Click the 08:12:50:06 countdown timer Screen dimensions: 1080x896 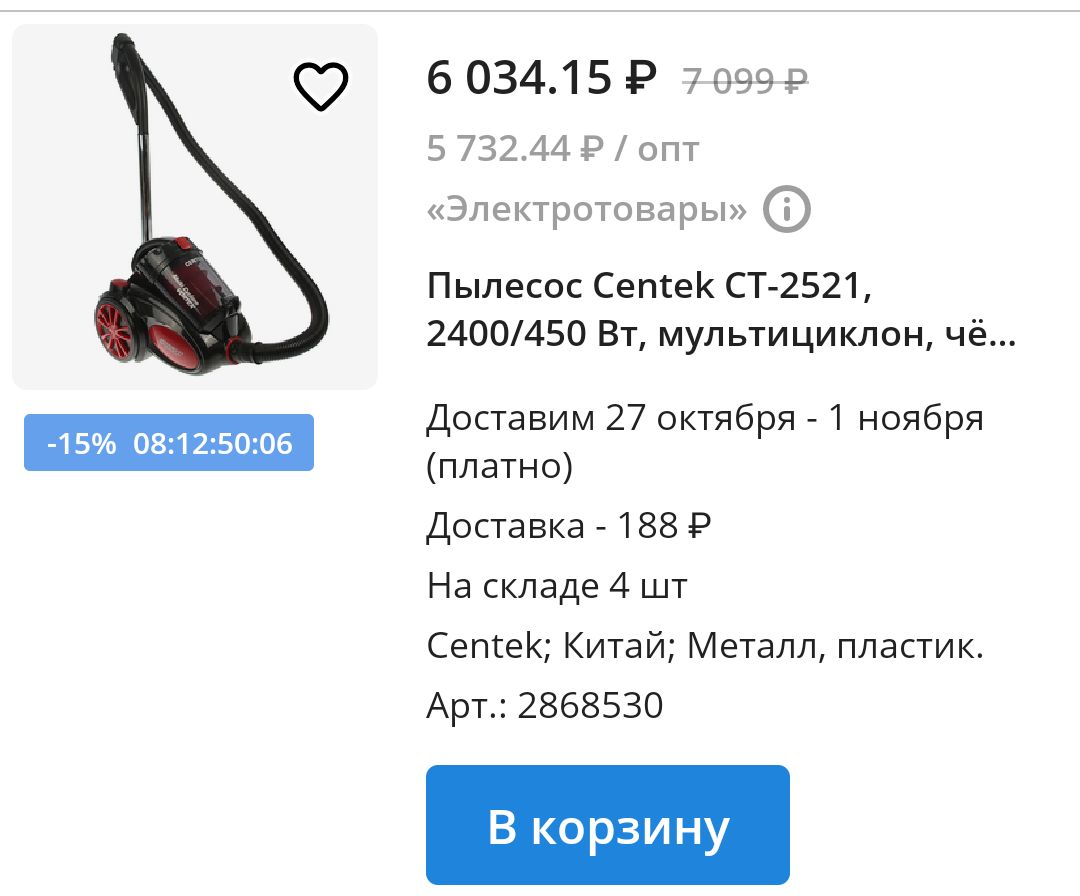pos(213,443)
